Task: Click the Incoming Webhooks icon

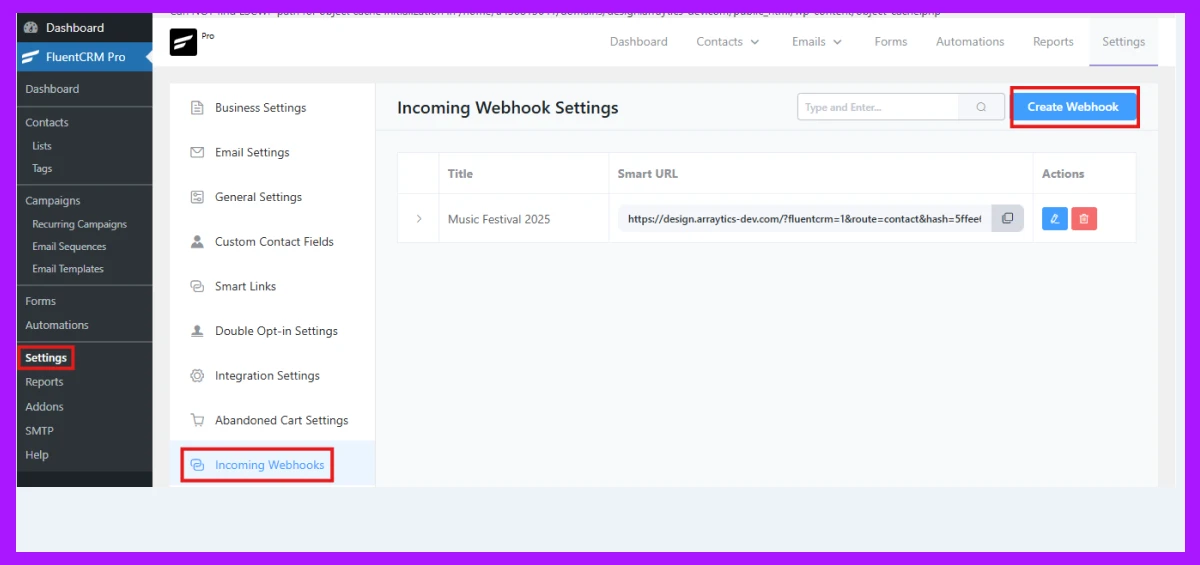Action: (197, 465)
